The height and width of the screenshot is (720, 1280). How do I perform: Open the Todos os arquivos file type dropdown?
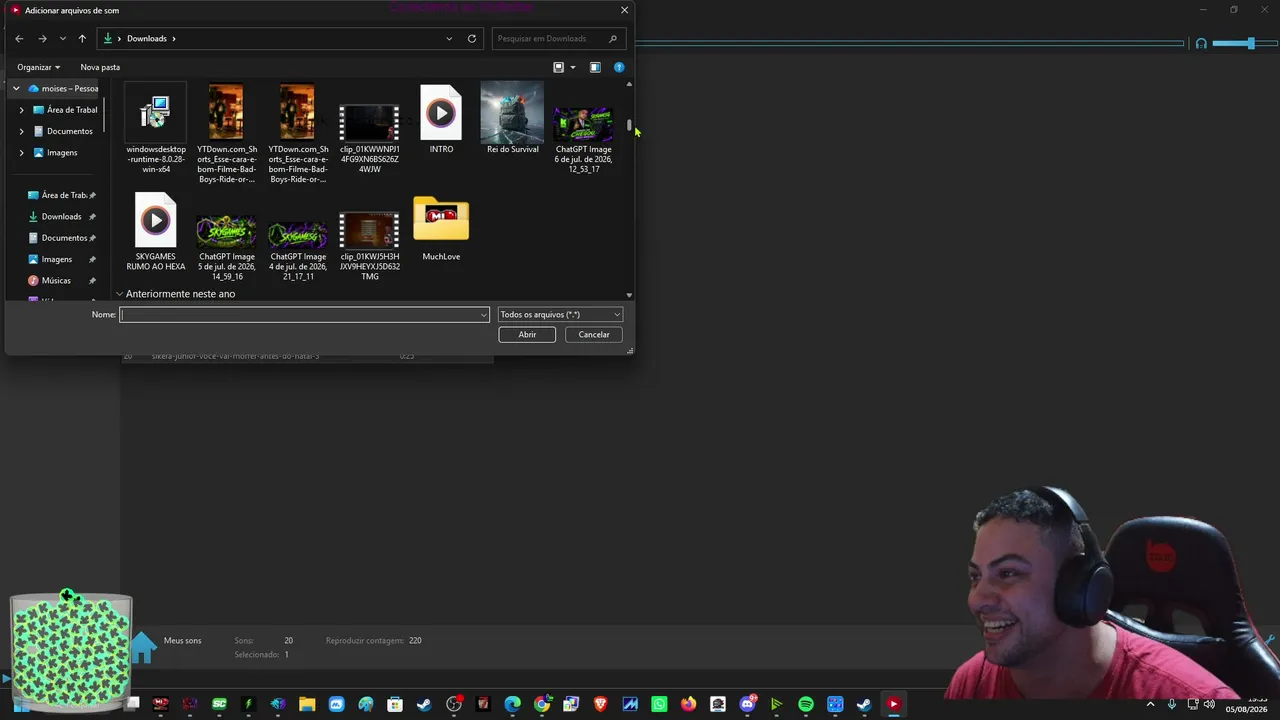pyautogui.click(x=560, y=315)
